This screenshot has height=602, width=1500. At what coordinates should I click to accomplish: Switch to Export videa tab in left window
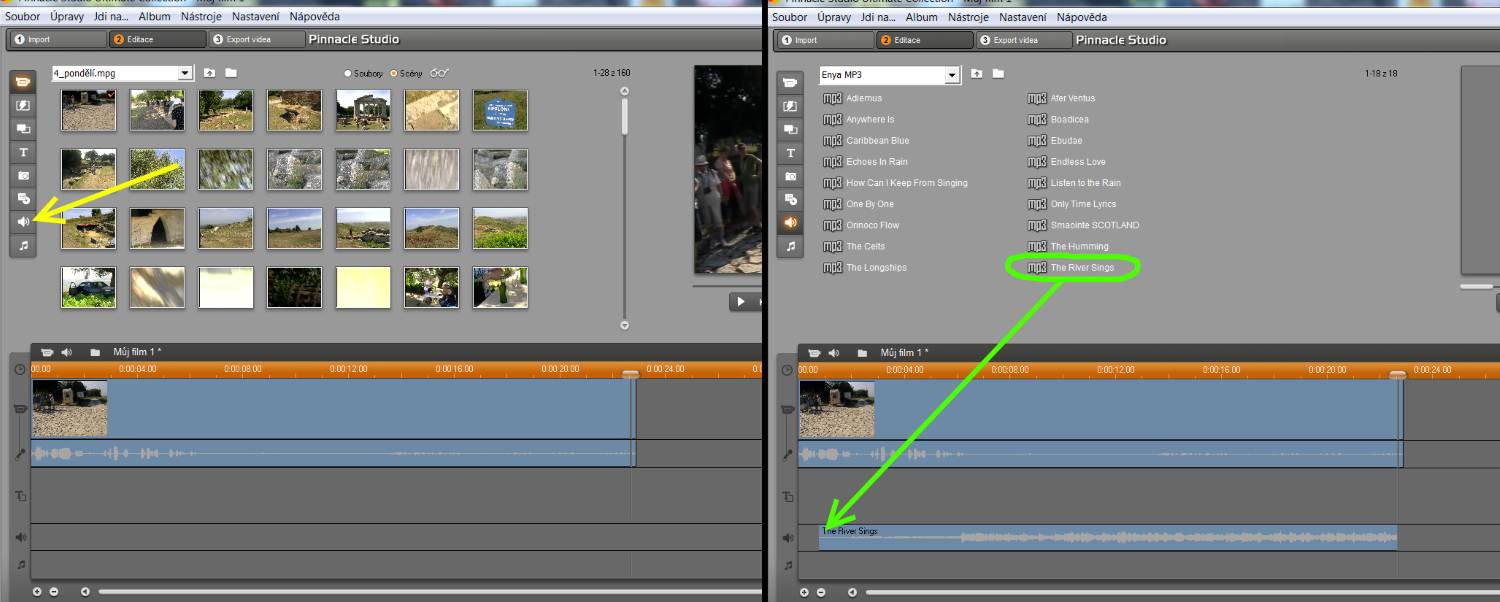click(257, 39)
